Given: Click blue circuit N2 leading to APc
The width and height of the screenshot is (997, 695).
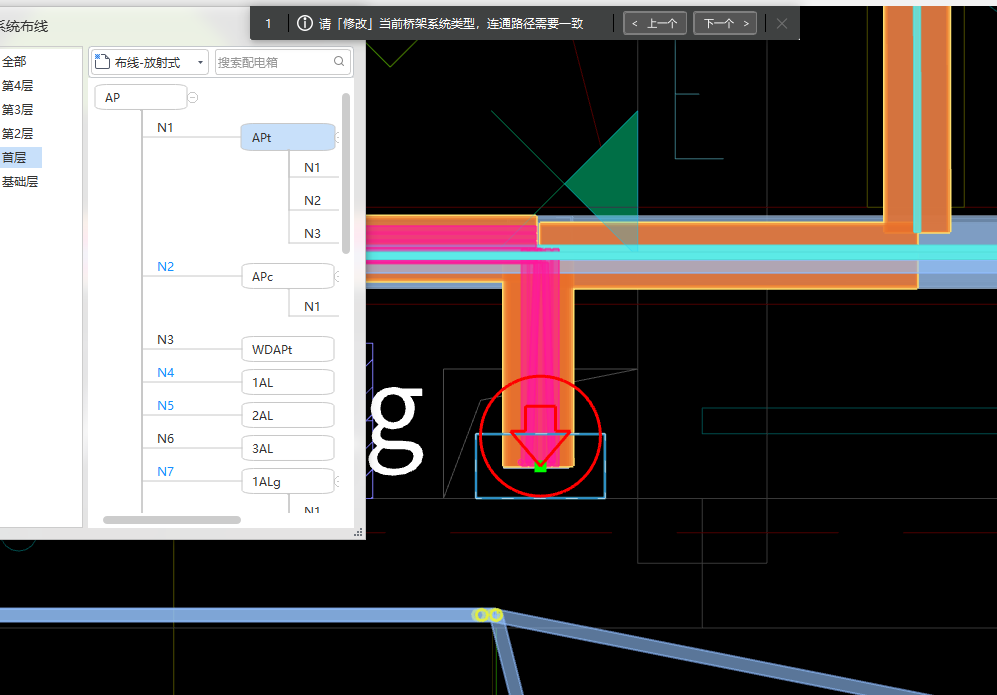Looking at the screenshot, I should (x=165, y=267).
